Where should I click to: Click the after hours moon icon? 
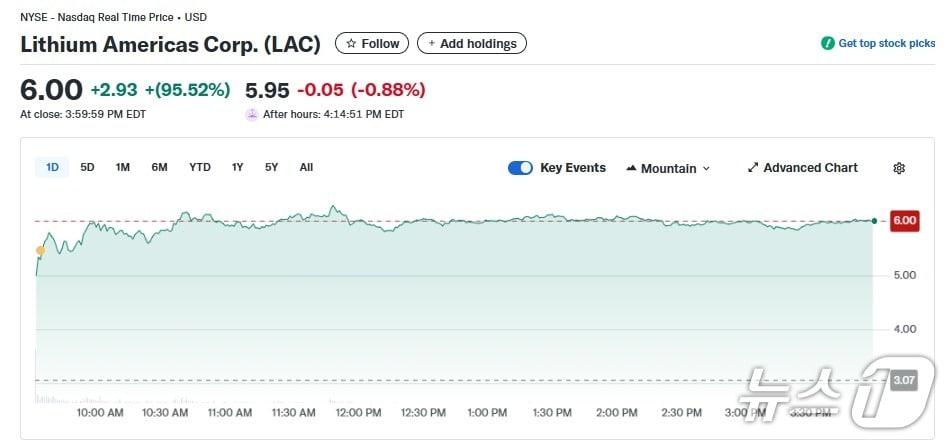252,114
